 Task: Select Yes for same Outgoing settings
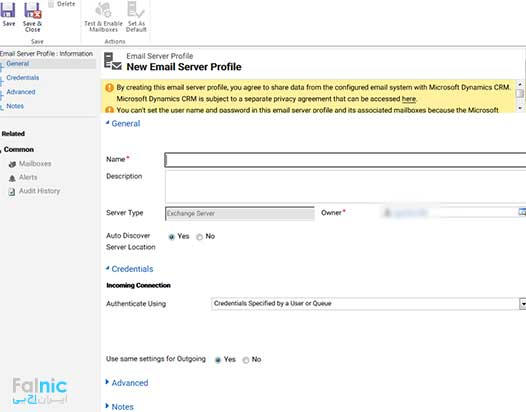click(218, 360)
